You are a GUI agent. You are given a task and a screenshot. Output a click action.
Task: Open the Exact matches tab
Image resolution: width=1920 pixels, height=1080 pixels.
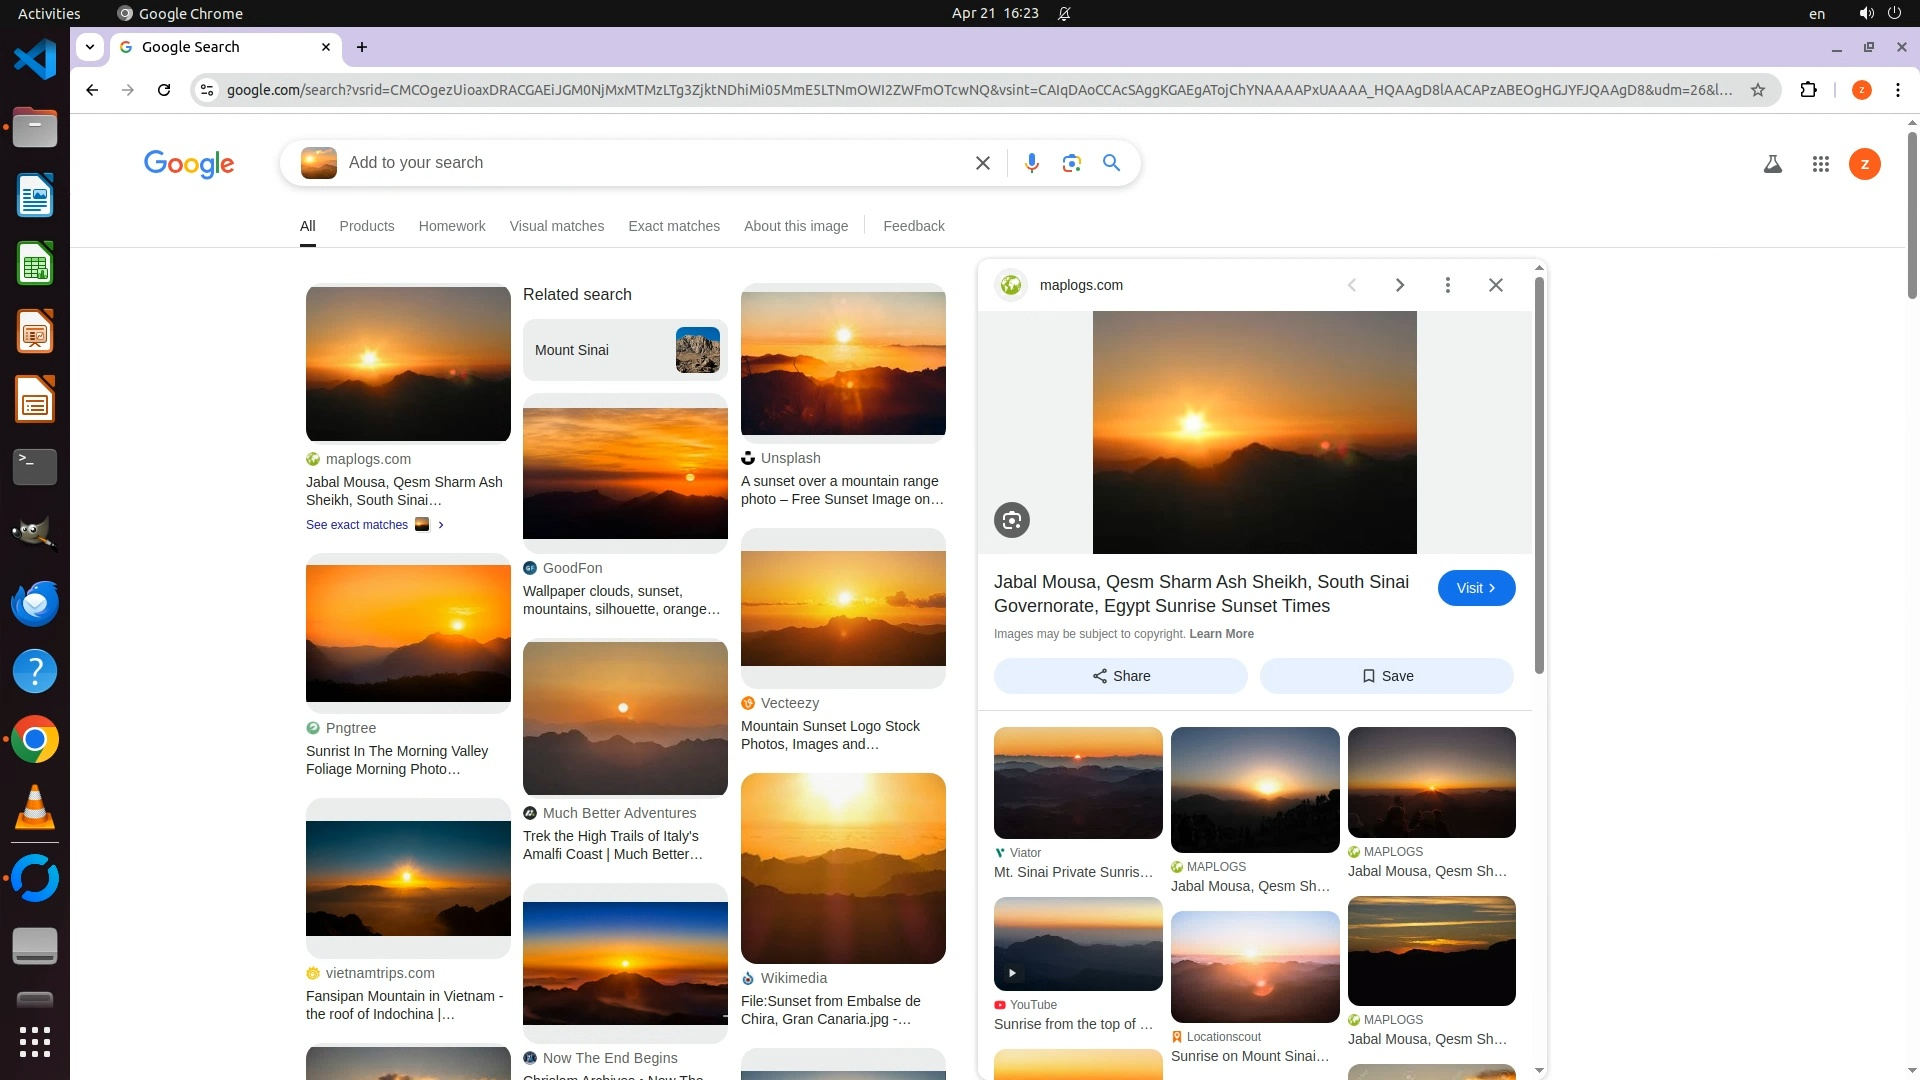click(x=673, y=226)
